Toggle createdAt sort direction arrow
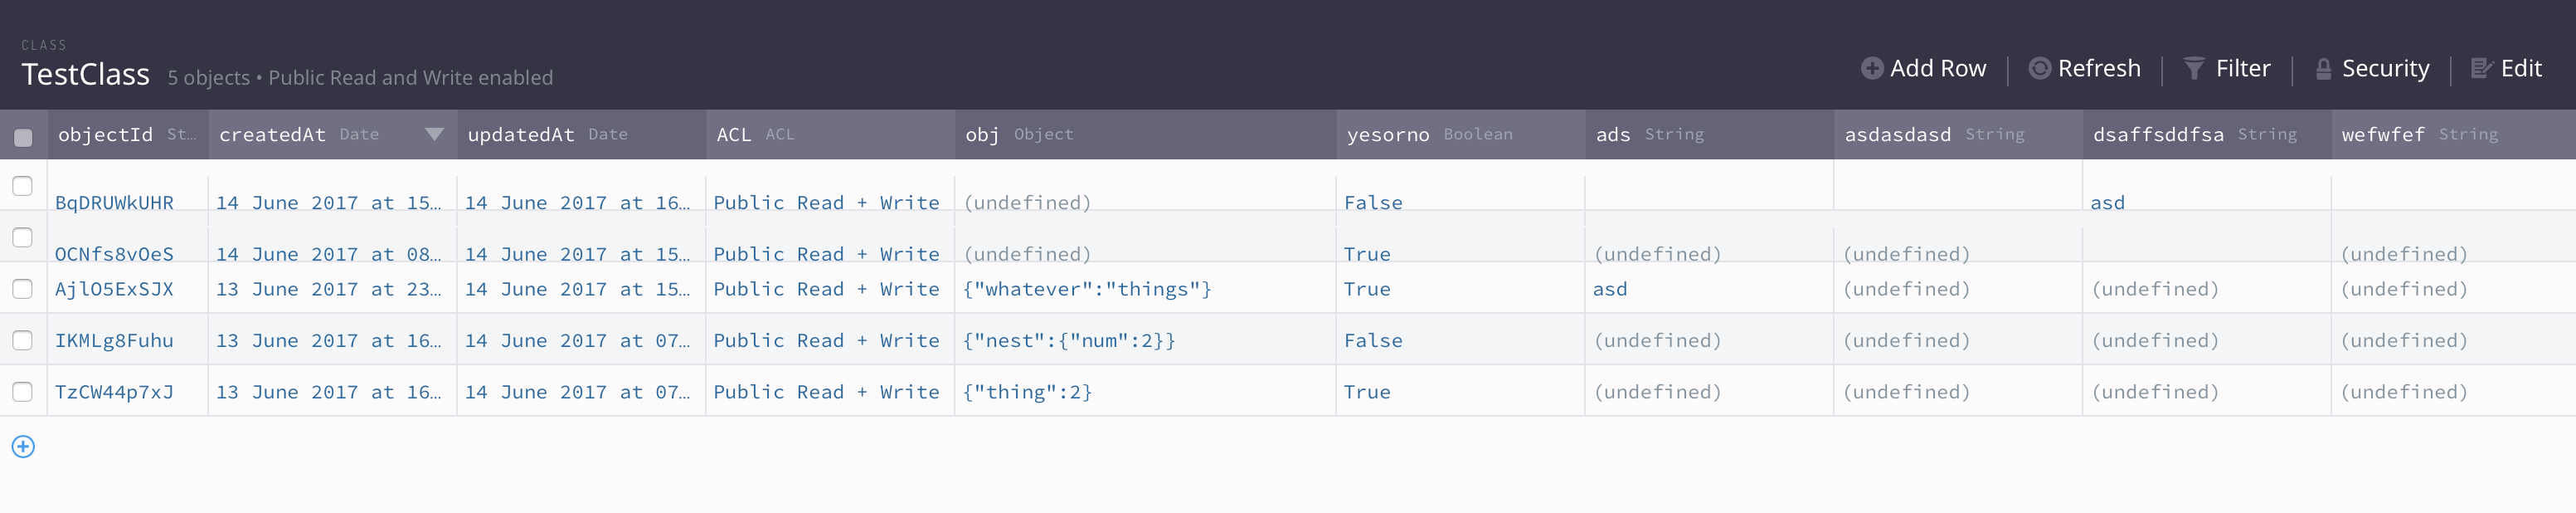 [x=434, y=134]
